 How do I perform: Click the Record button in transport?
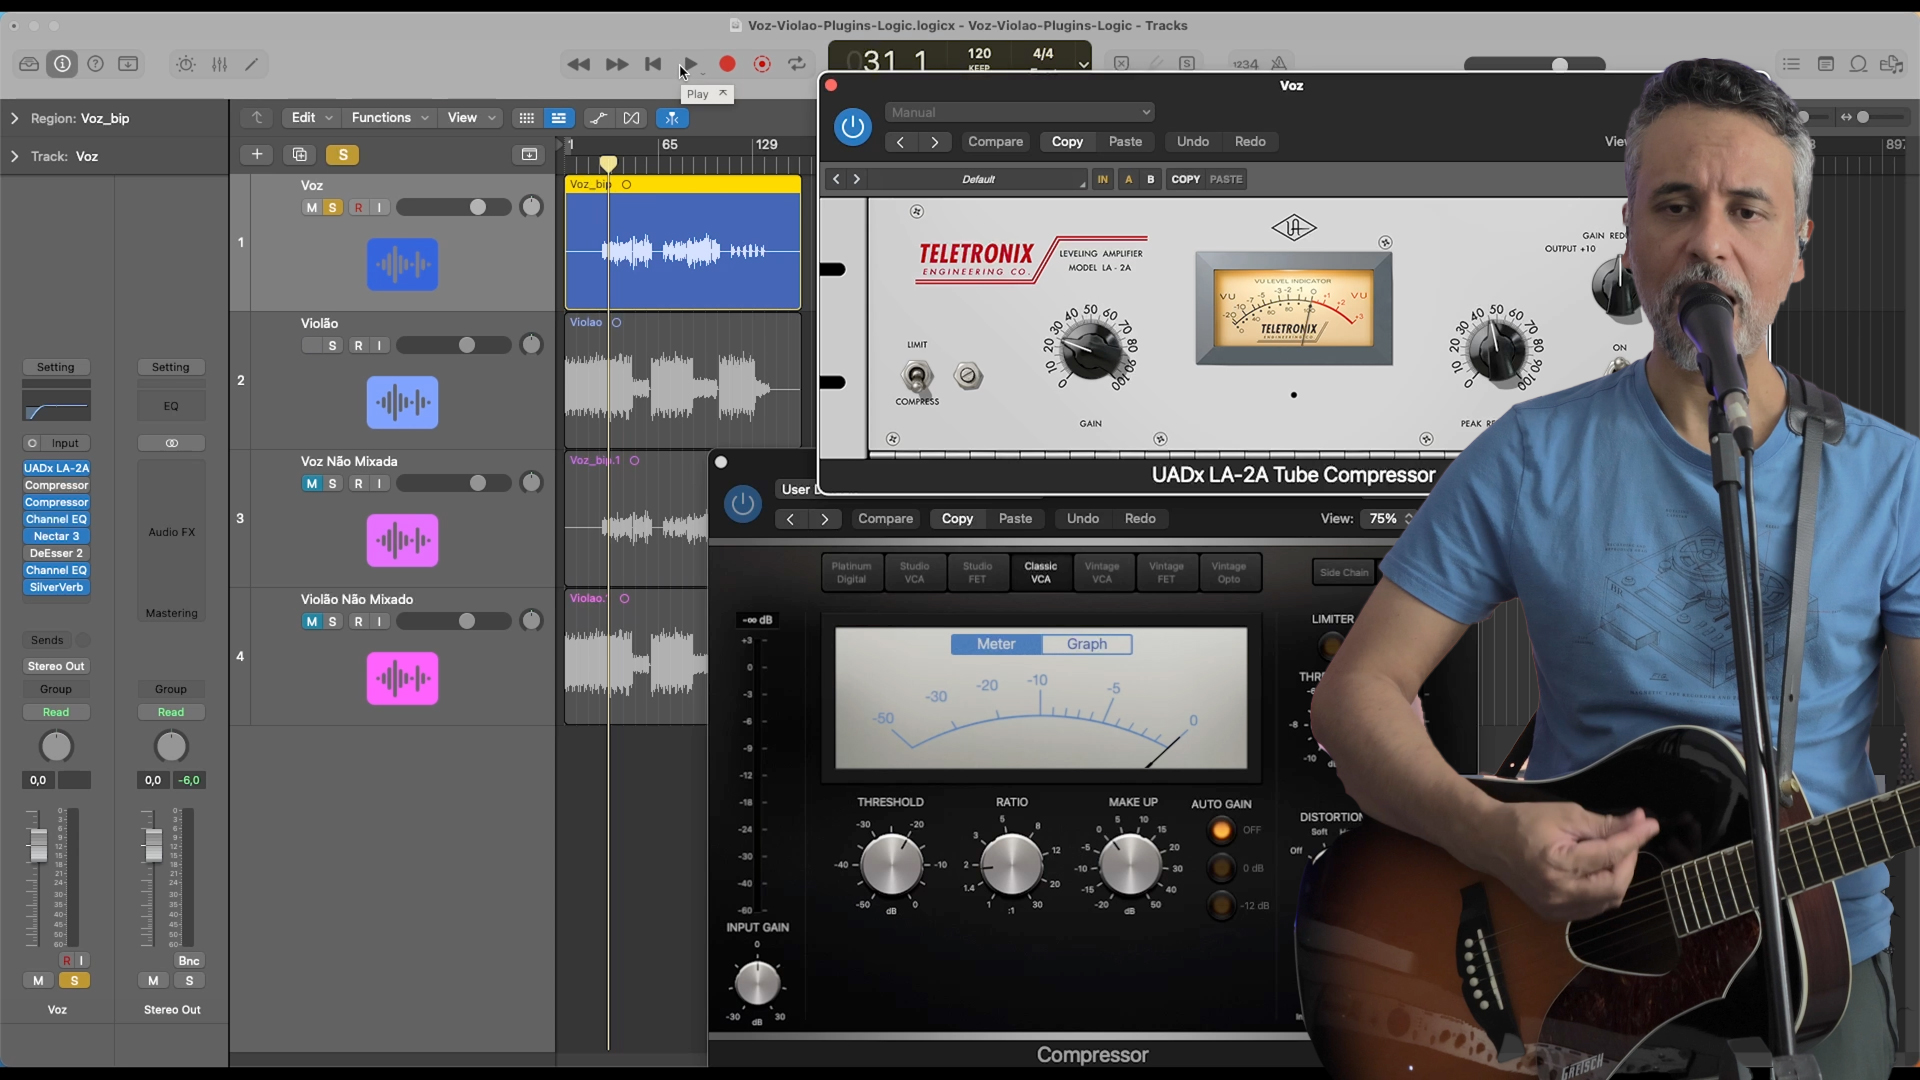coord(727,64)
